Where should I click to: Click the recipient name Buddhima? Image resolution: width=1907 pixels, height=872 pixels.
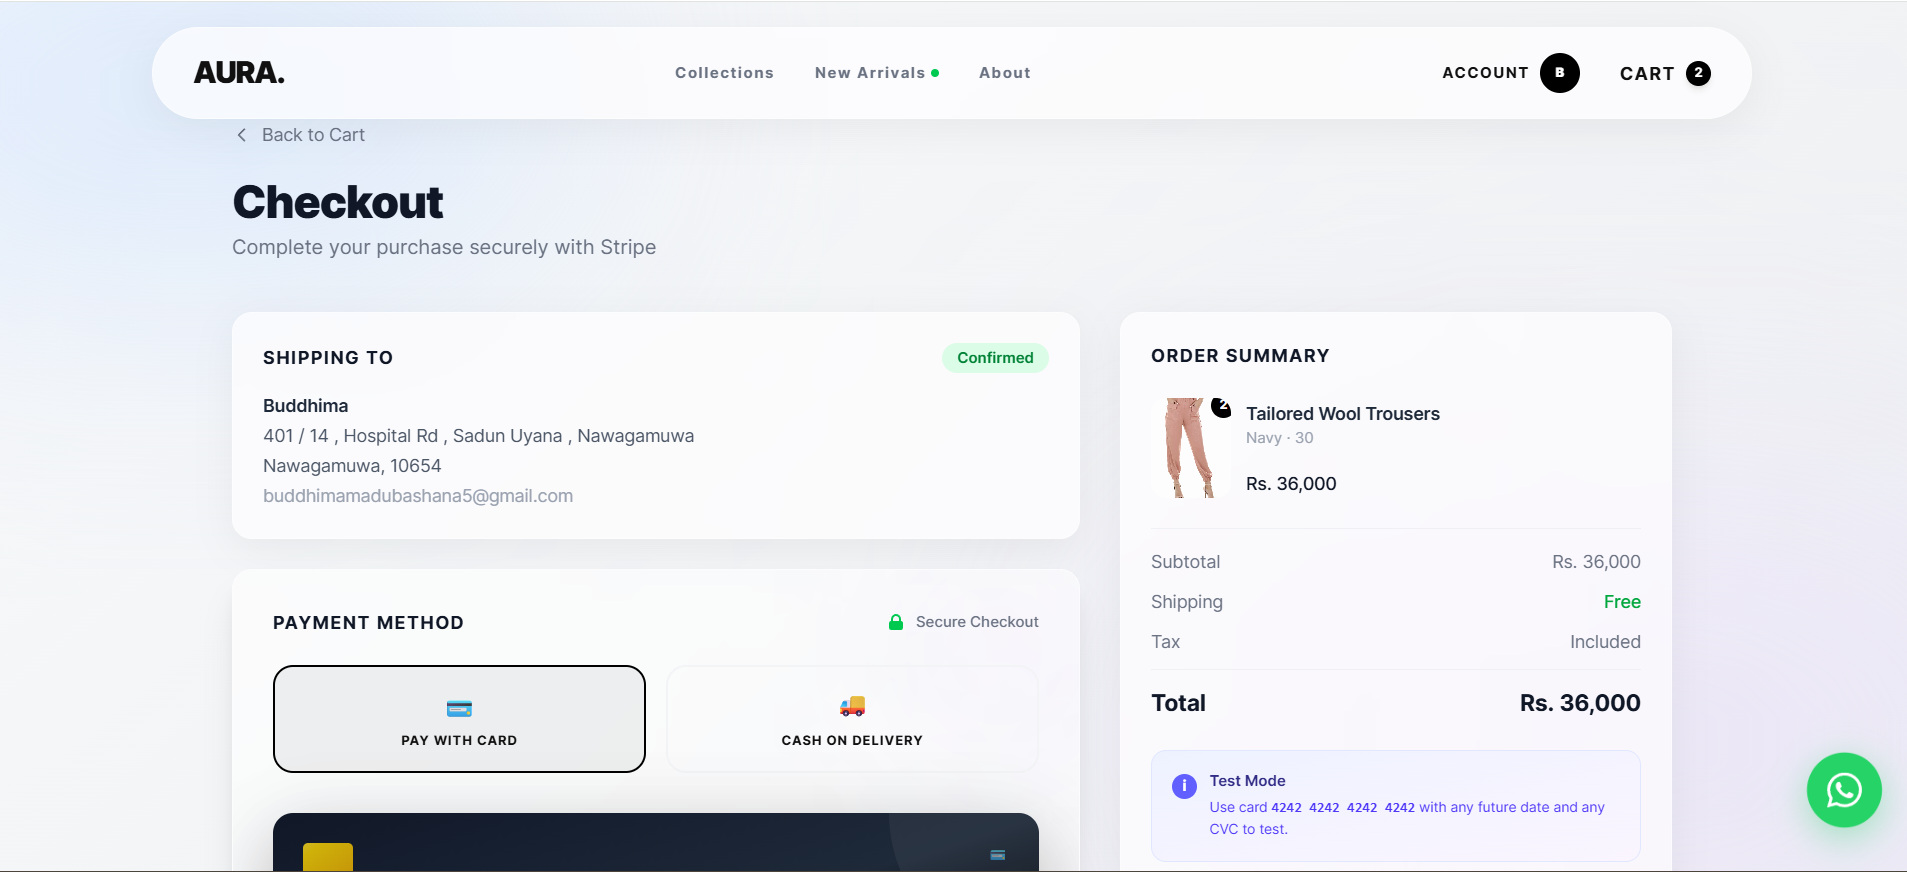pos(306,406)
